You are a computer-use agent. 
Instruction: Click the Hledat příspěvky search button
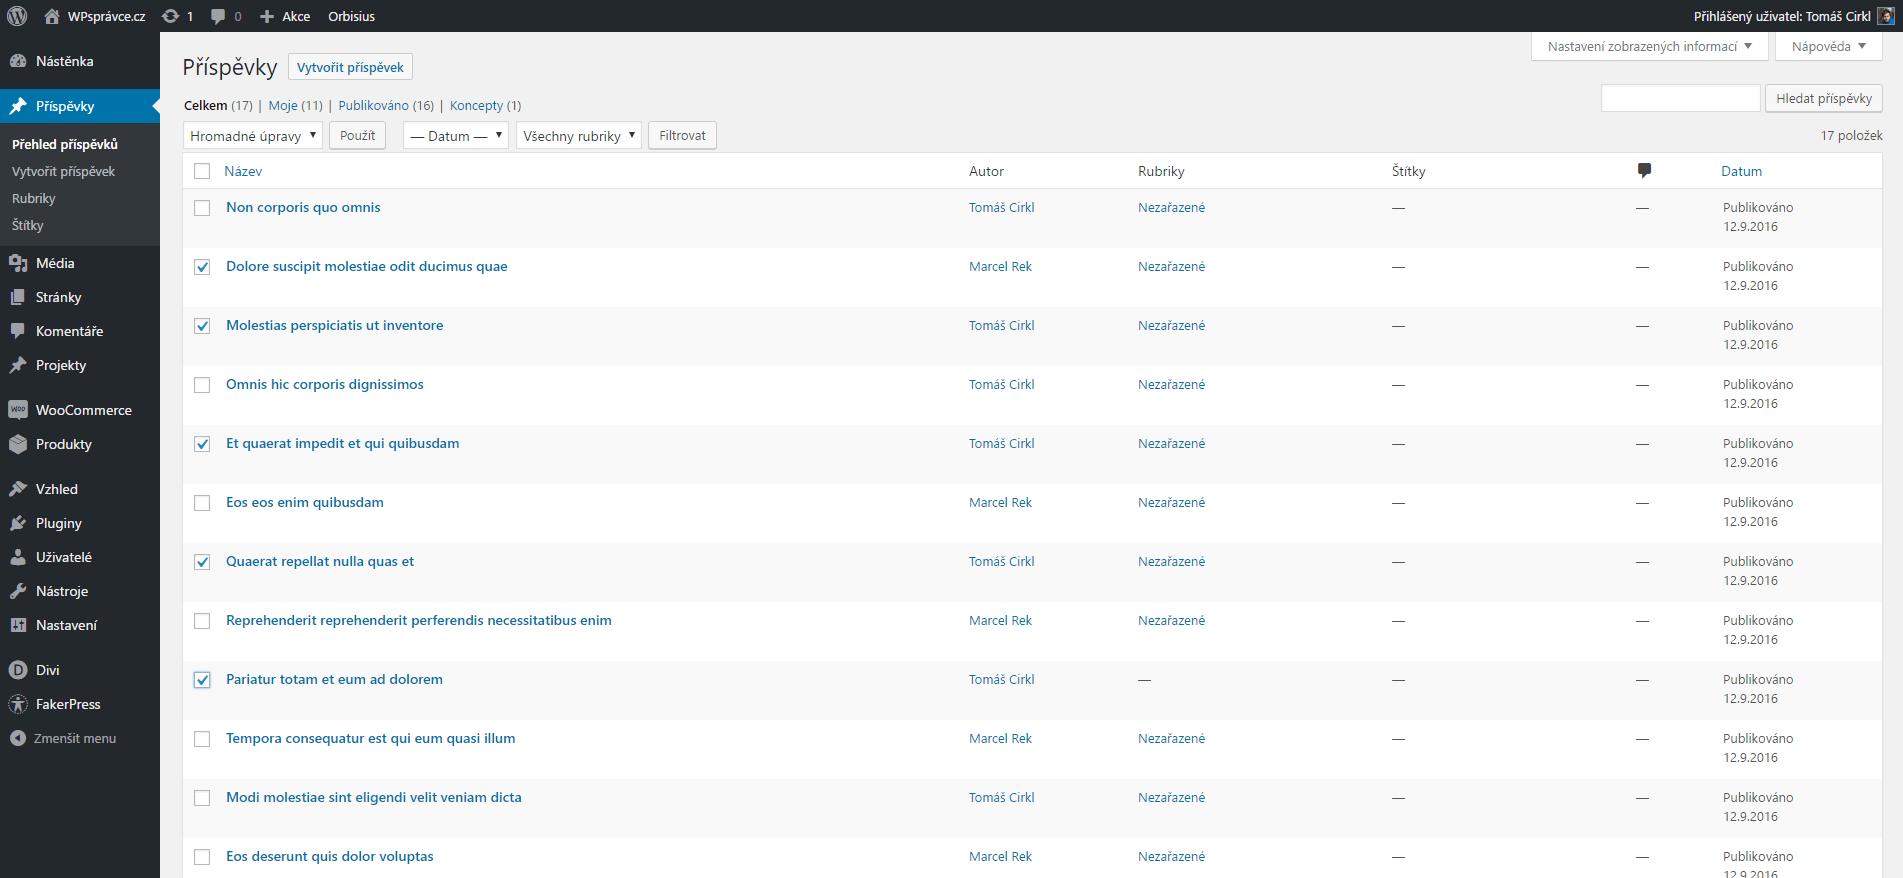(x=1824, y=98)
